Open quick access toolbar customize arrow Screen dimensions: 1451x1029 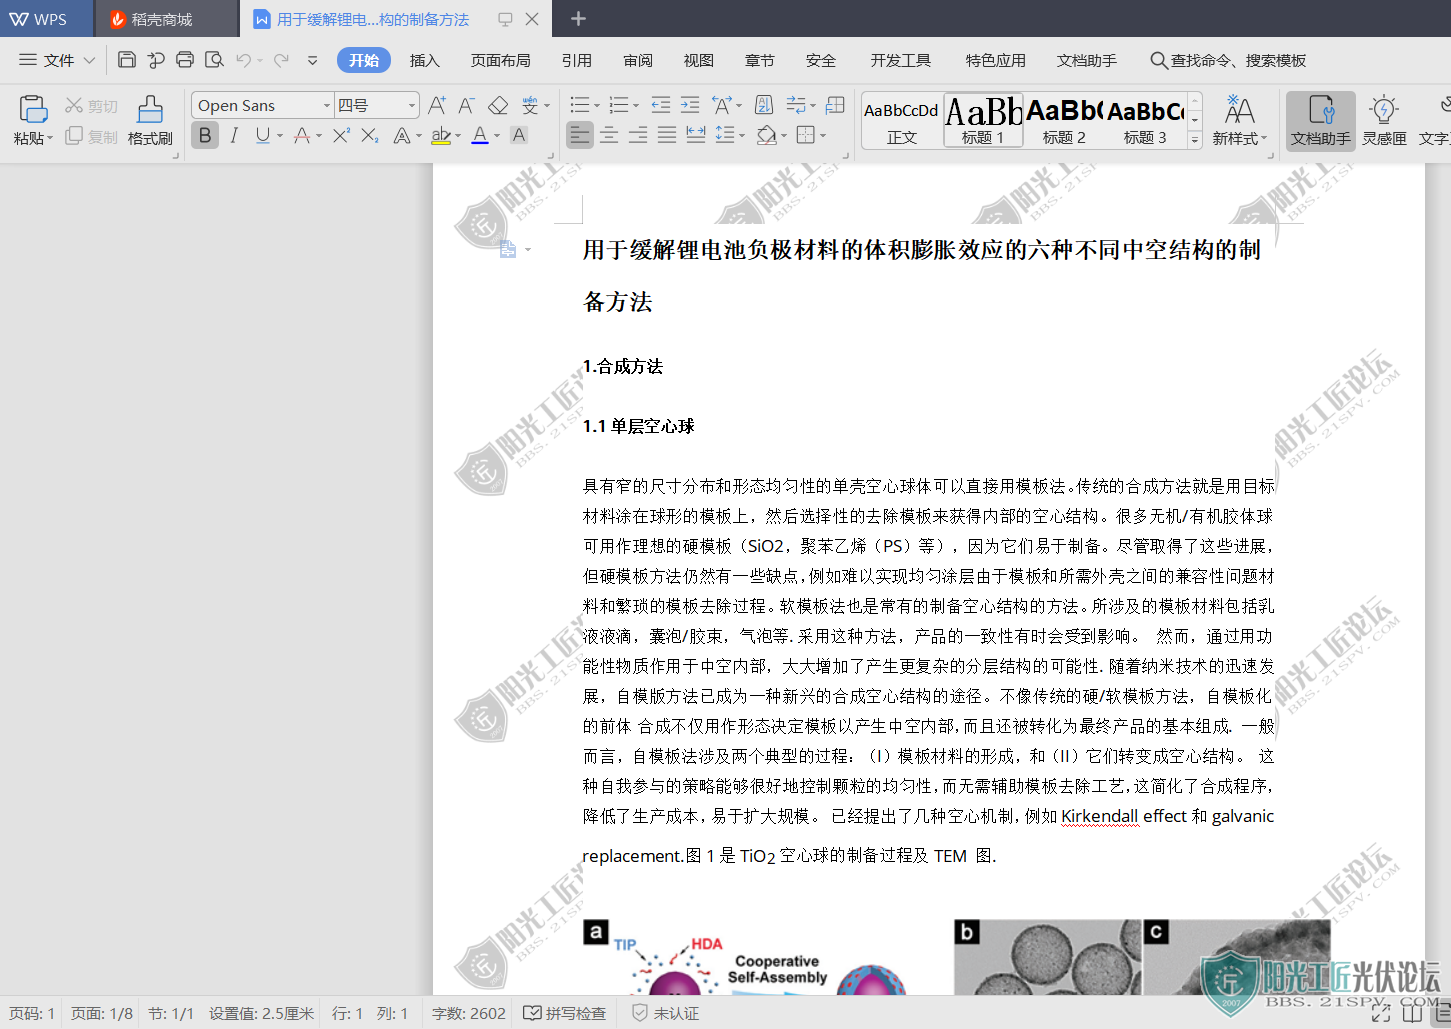point(312,60)
